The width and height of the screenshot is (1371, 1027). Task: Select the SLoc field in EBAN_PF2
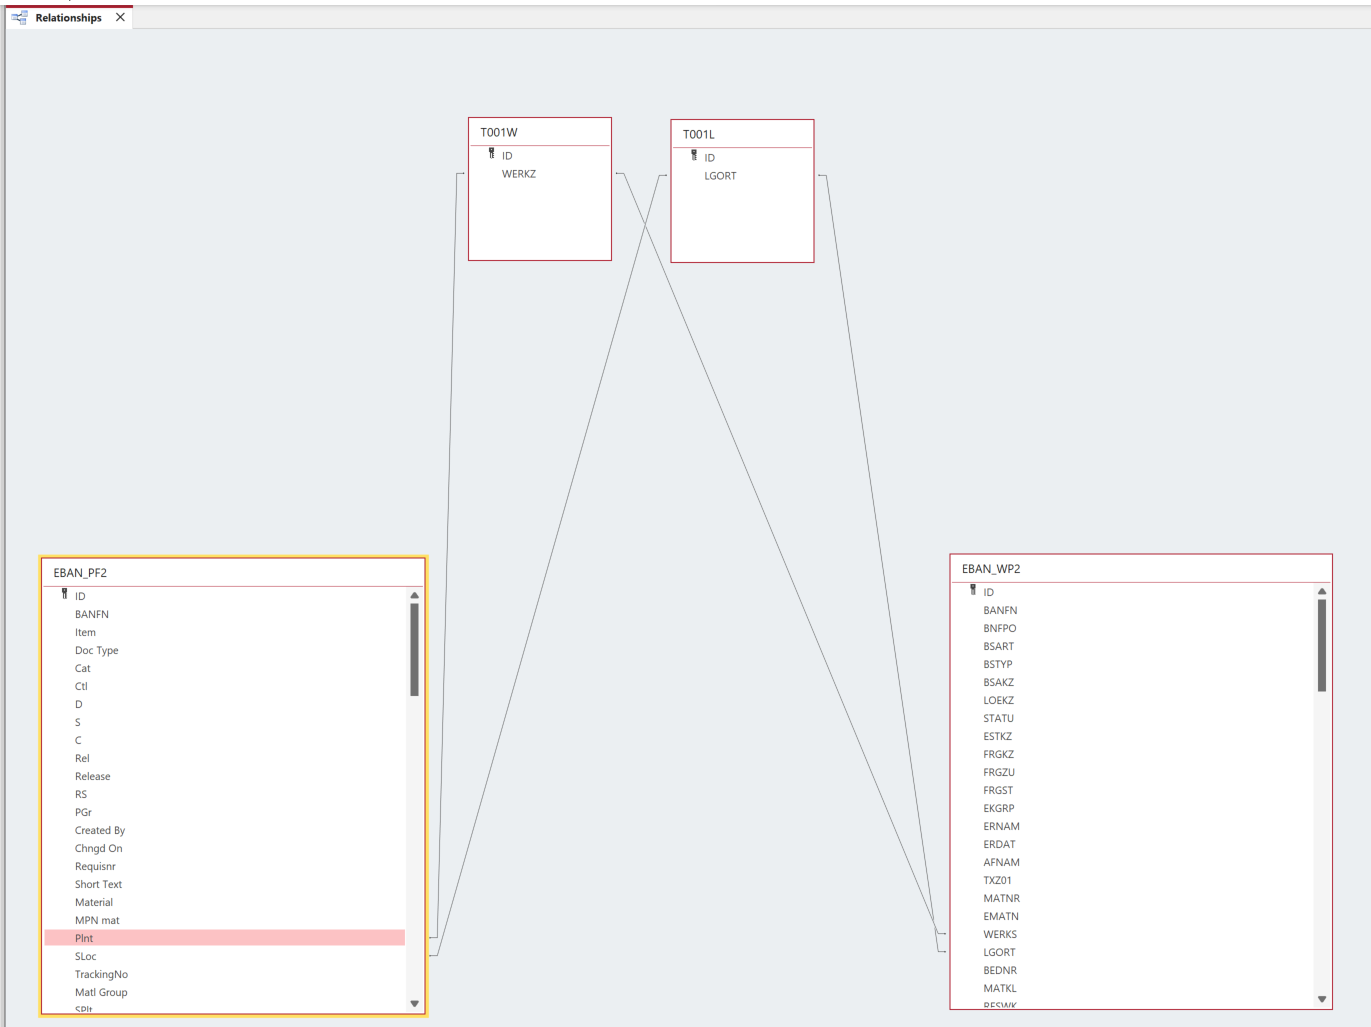tap(86, 956)
